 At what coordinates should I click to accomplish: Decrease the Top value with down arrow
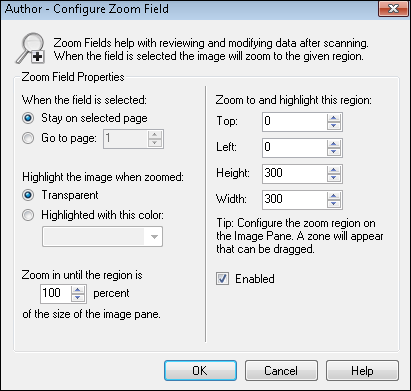pyautogui.click(x=334, y=126)
